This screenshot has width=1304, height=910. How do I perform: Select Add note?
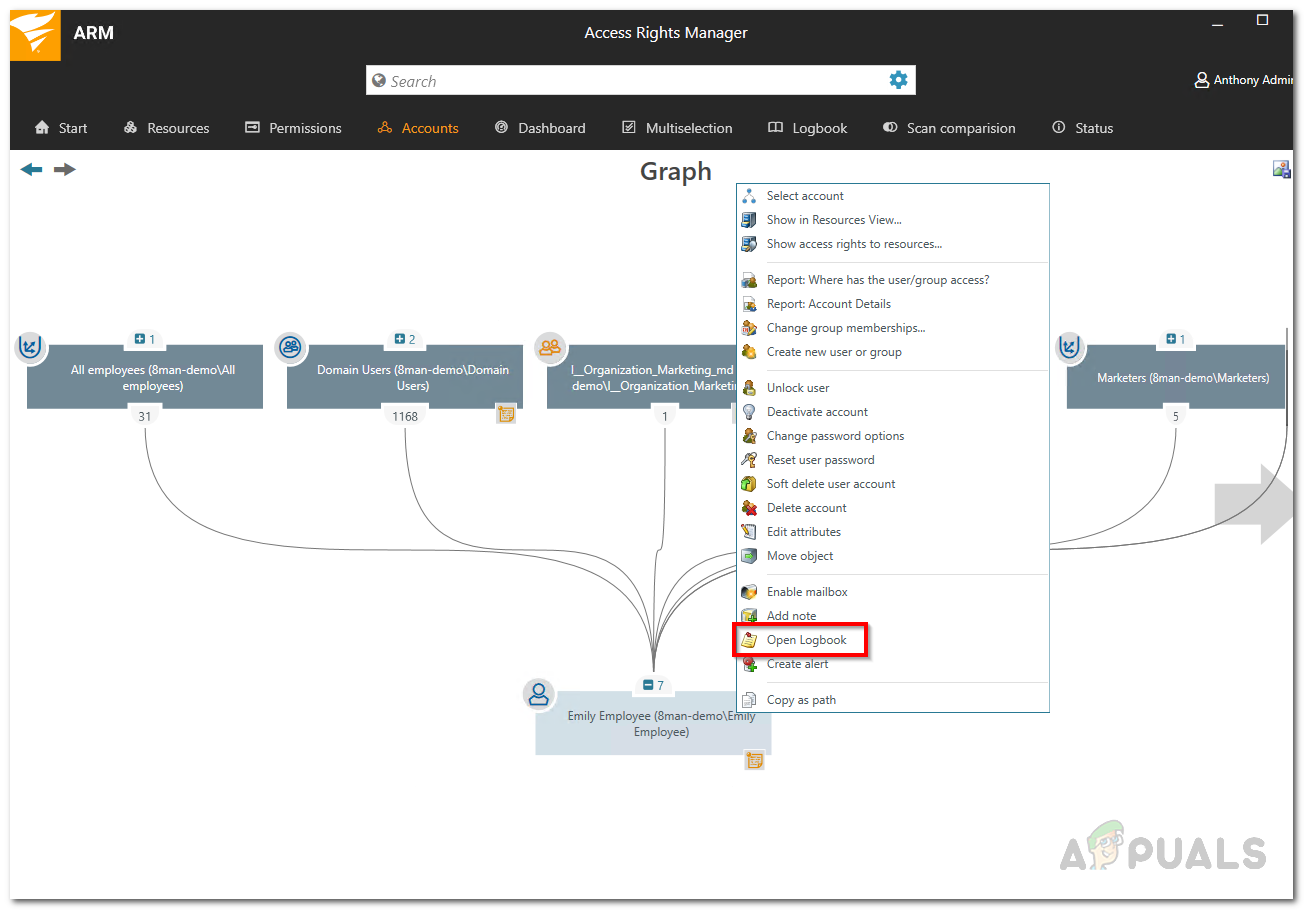(x=893, y=616)
